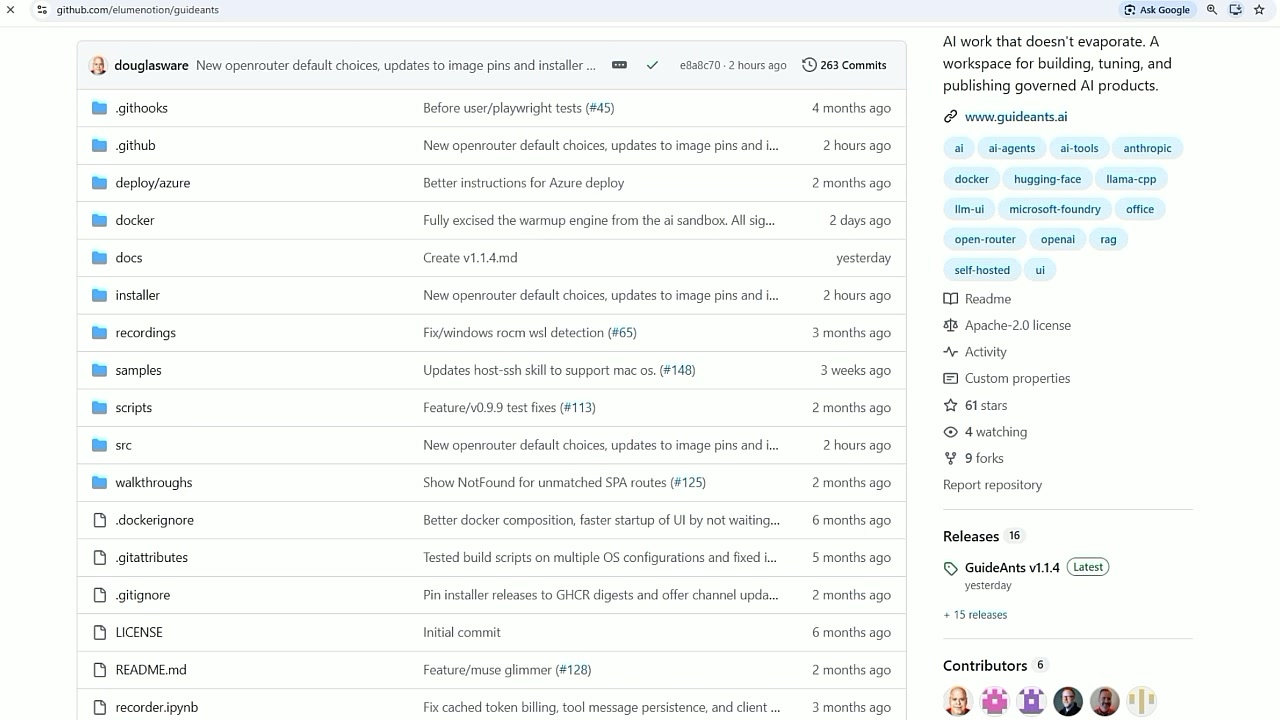Click the scripts folder icon

(99, 408)
